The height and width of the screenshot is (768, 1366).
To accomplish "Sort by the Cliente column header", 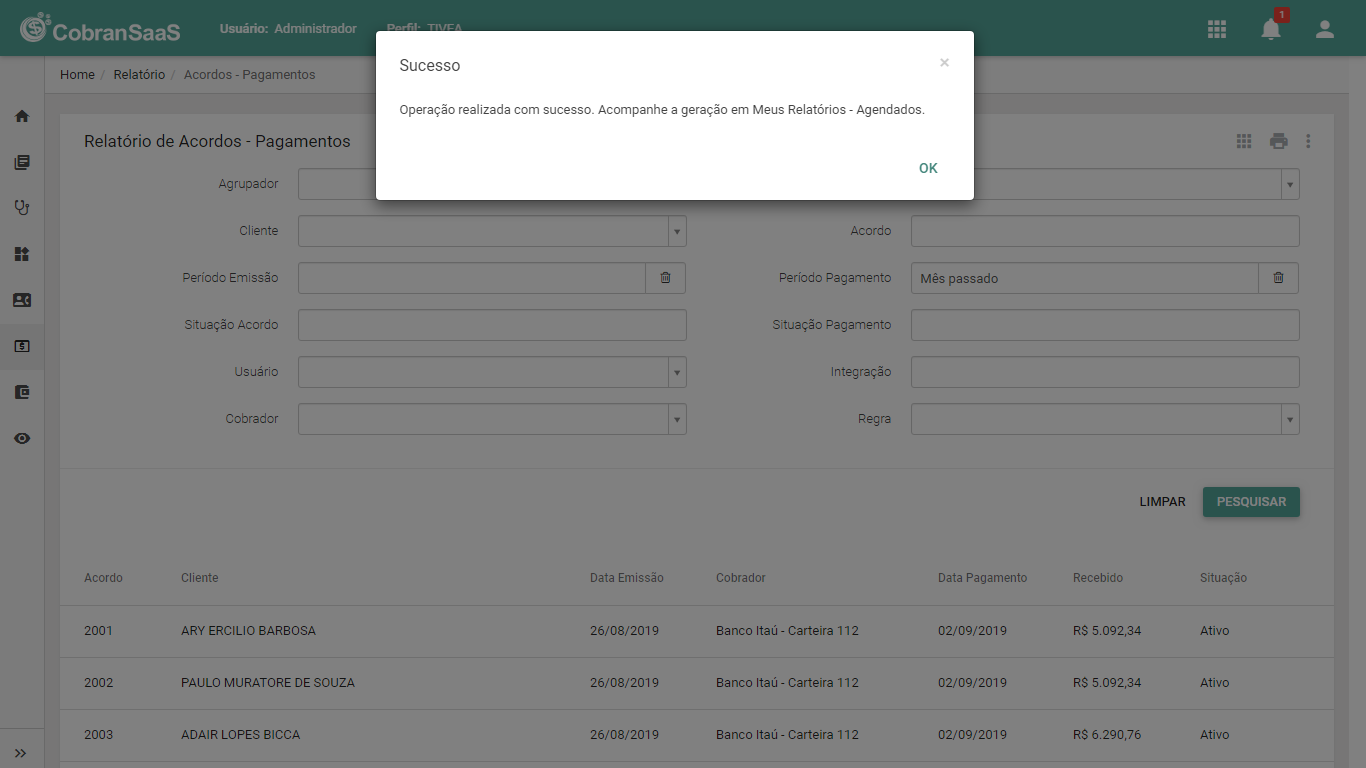I will pyautogui.click(x=200, y=578).
